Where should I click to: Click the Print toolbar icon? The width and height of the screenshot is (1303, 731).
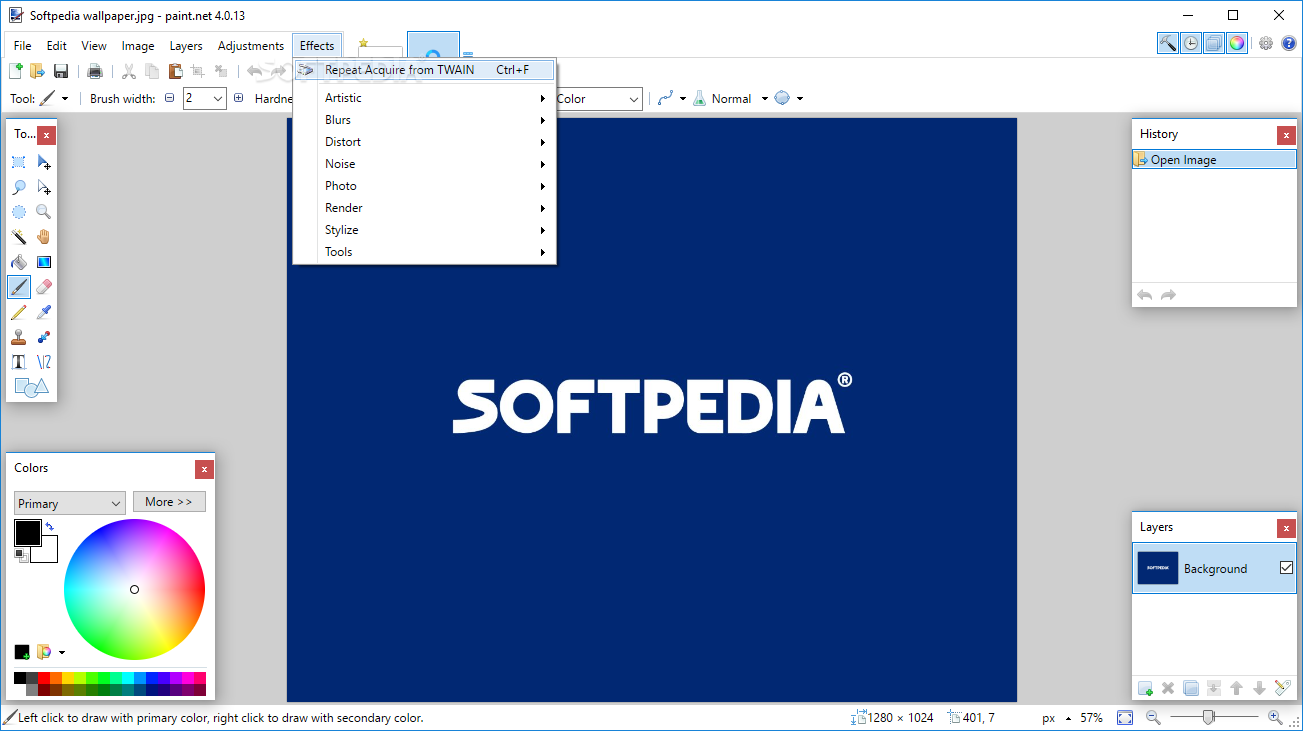coord(95,71)
